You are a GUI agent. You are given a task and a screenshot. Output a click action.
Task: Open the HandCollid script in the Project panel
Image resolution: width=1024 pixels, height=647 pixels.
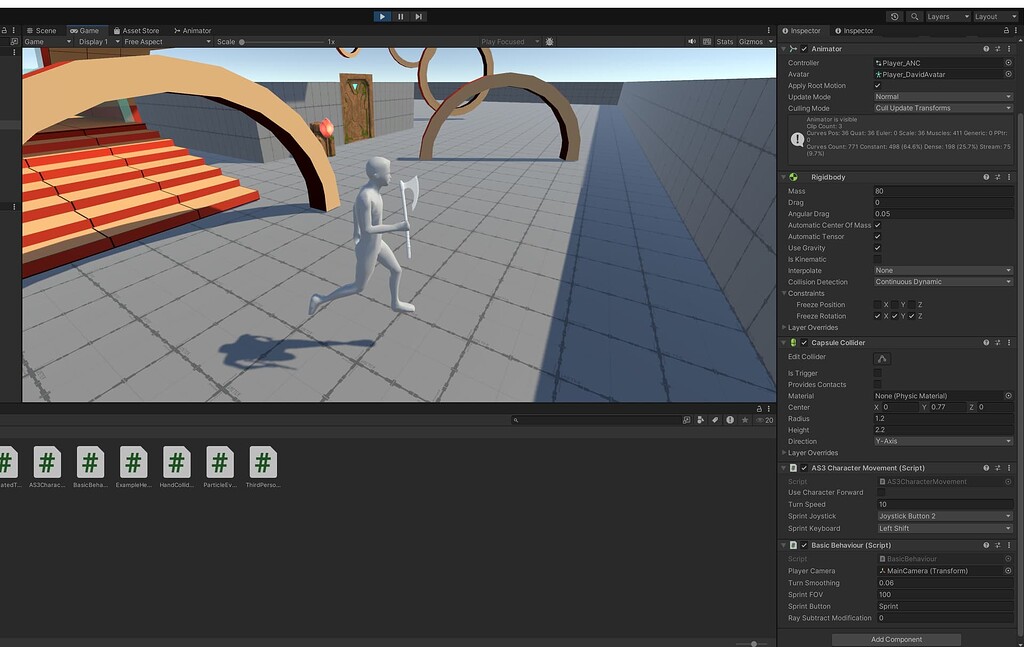176,463
